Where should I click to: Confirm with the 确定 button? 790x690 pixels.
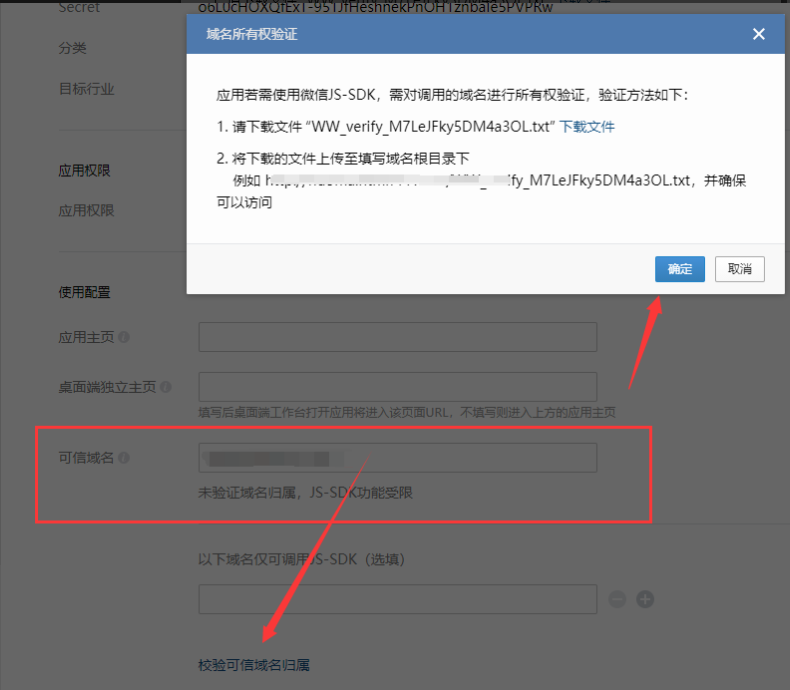click(680, 269)
